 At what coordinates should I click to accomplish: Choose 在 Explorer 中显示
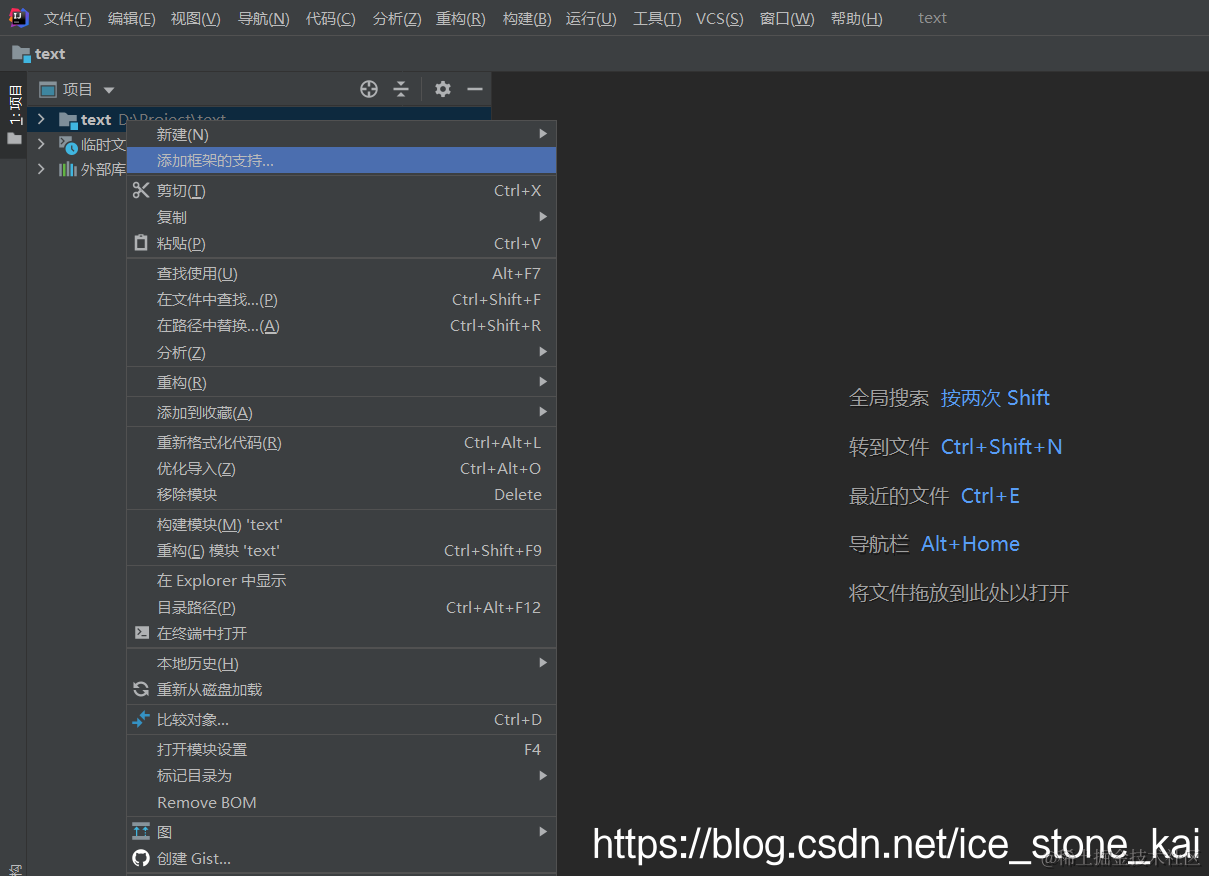341,580
